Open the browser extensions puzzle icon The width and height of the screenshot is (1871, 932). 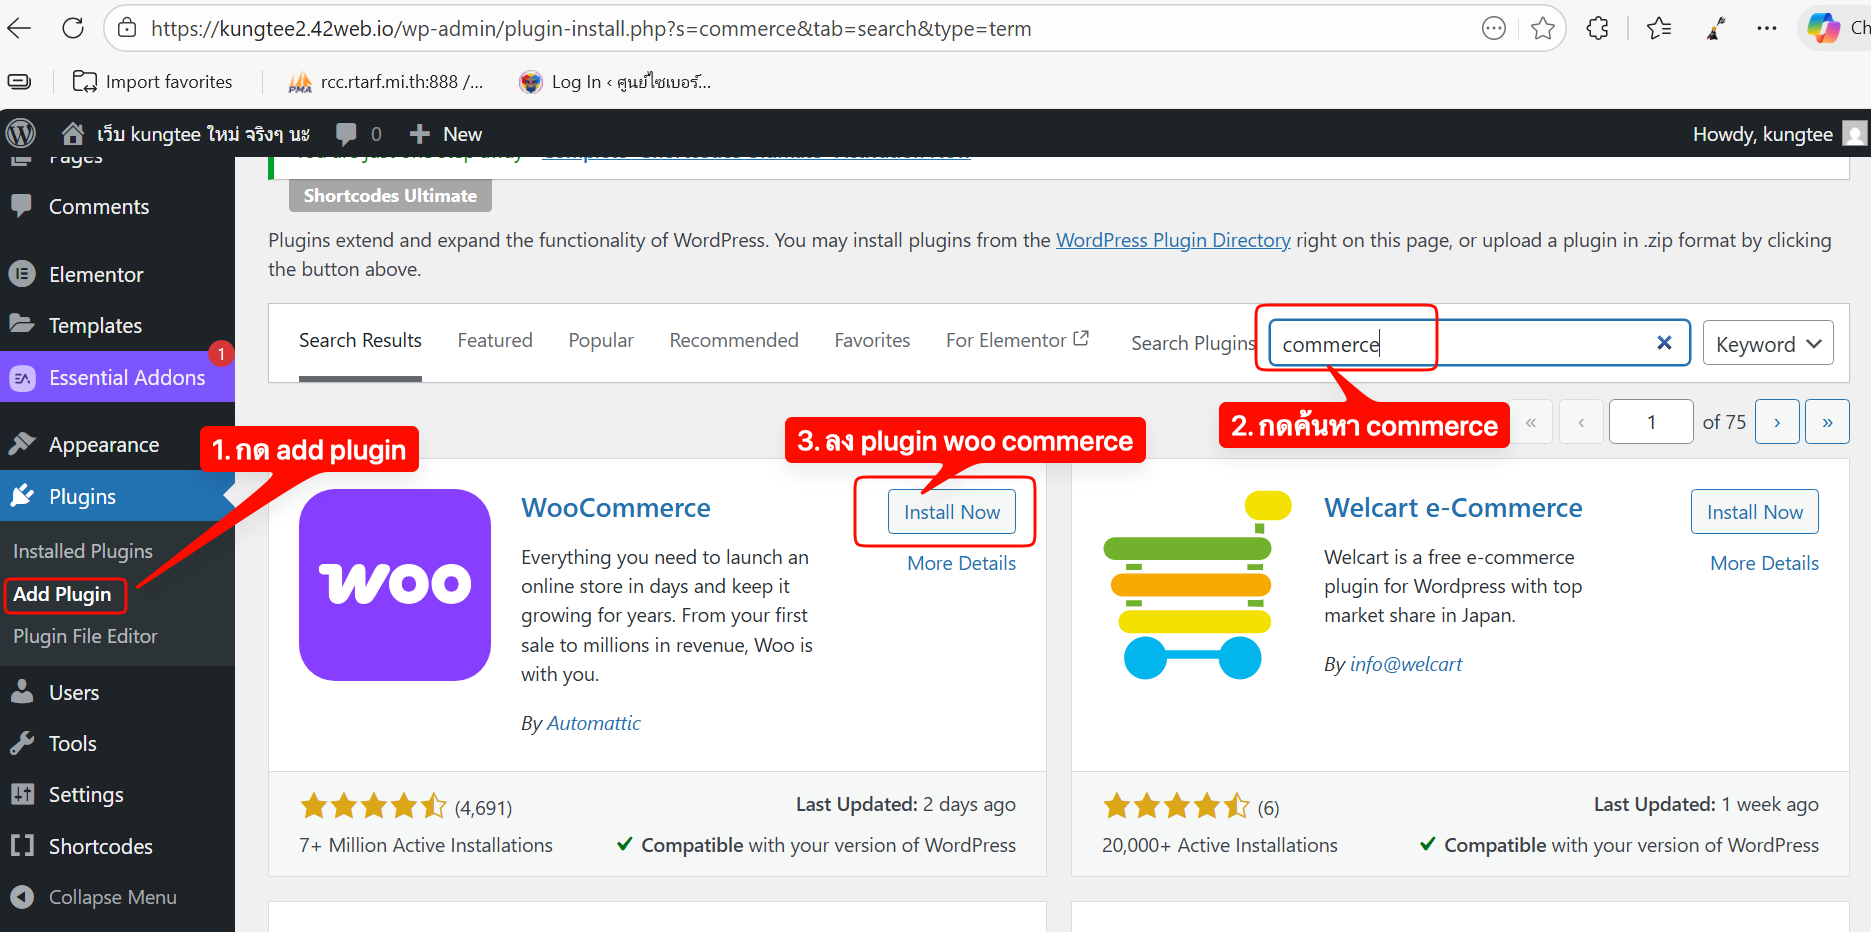1598,28
